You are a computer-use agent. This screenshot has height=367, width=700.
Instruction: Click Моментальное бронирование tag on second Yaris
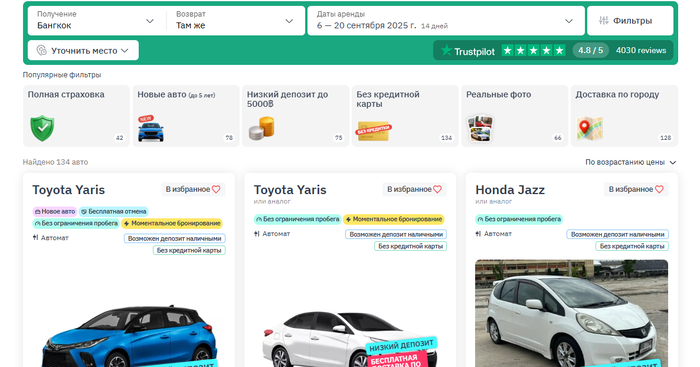[x=393, y=219]
